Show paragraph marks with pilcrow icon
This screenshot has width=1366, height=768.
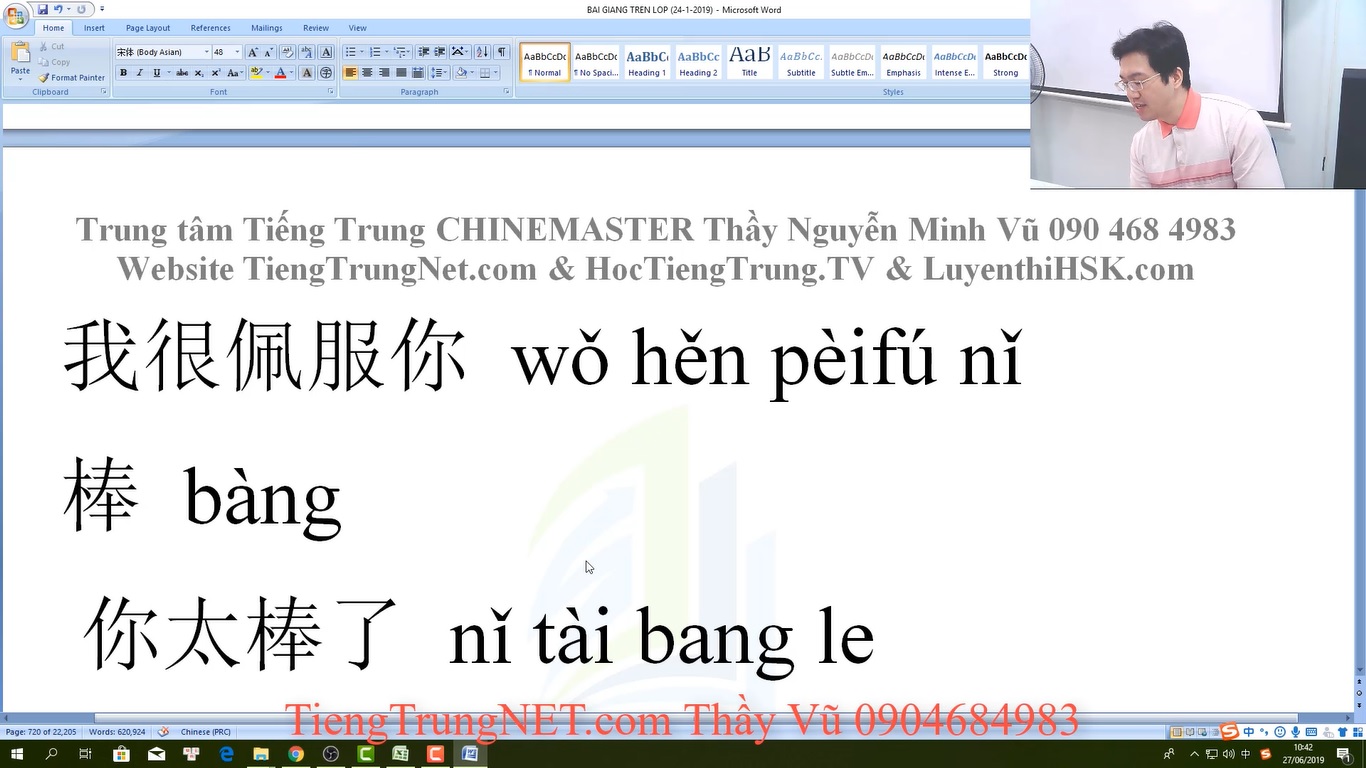(x=502, y=52)
